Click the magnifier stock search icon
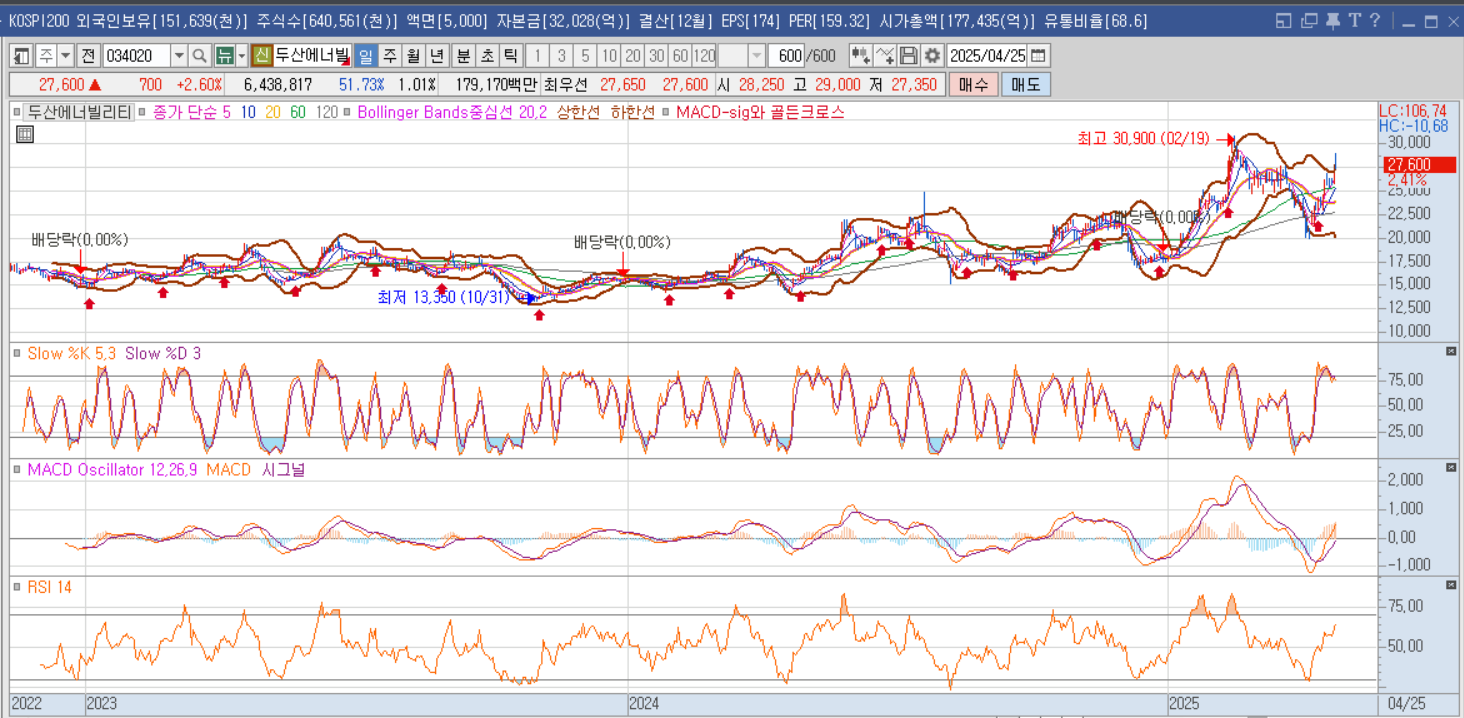Screen dimensions: 1464x718 pos(199,56)
